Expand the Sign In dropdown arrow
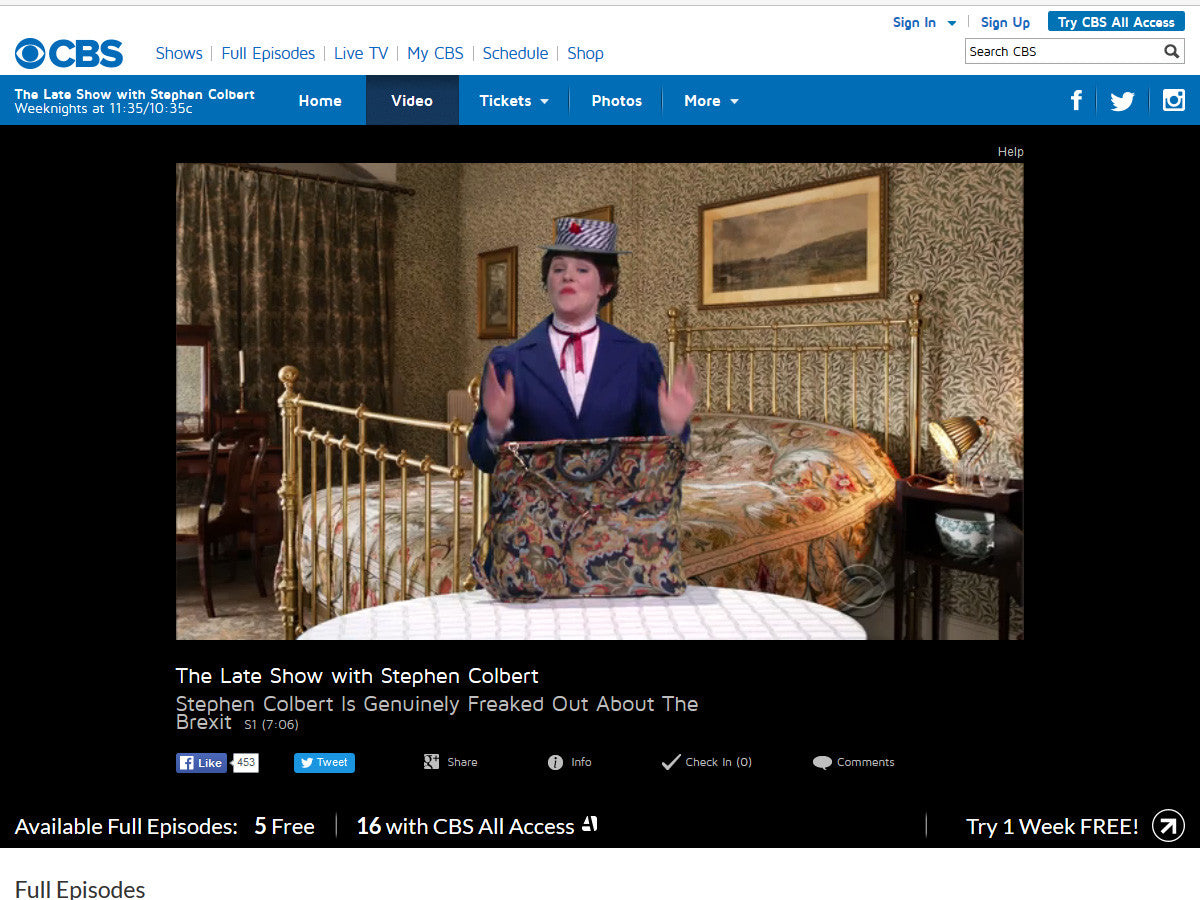The height and width of the screenshot is (900, 1200). [x=951, y=23]
